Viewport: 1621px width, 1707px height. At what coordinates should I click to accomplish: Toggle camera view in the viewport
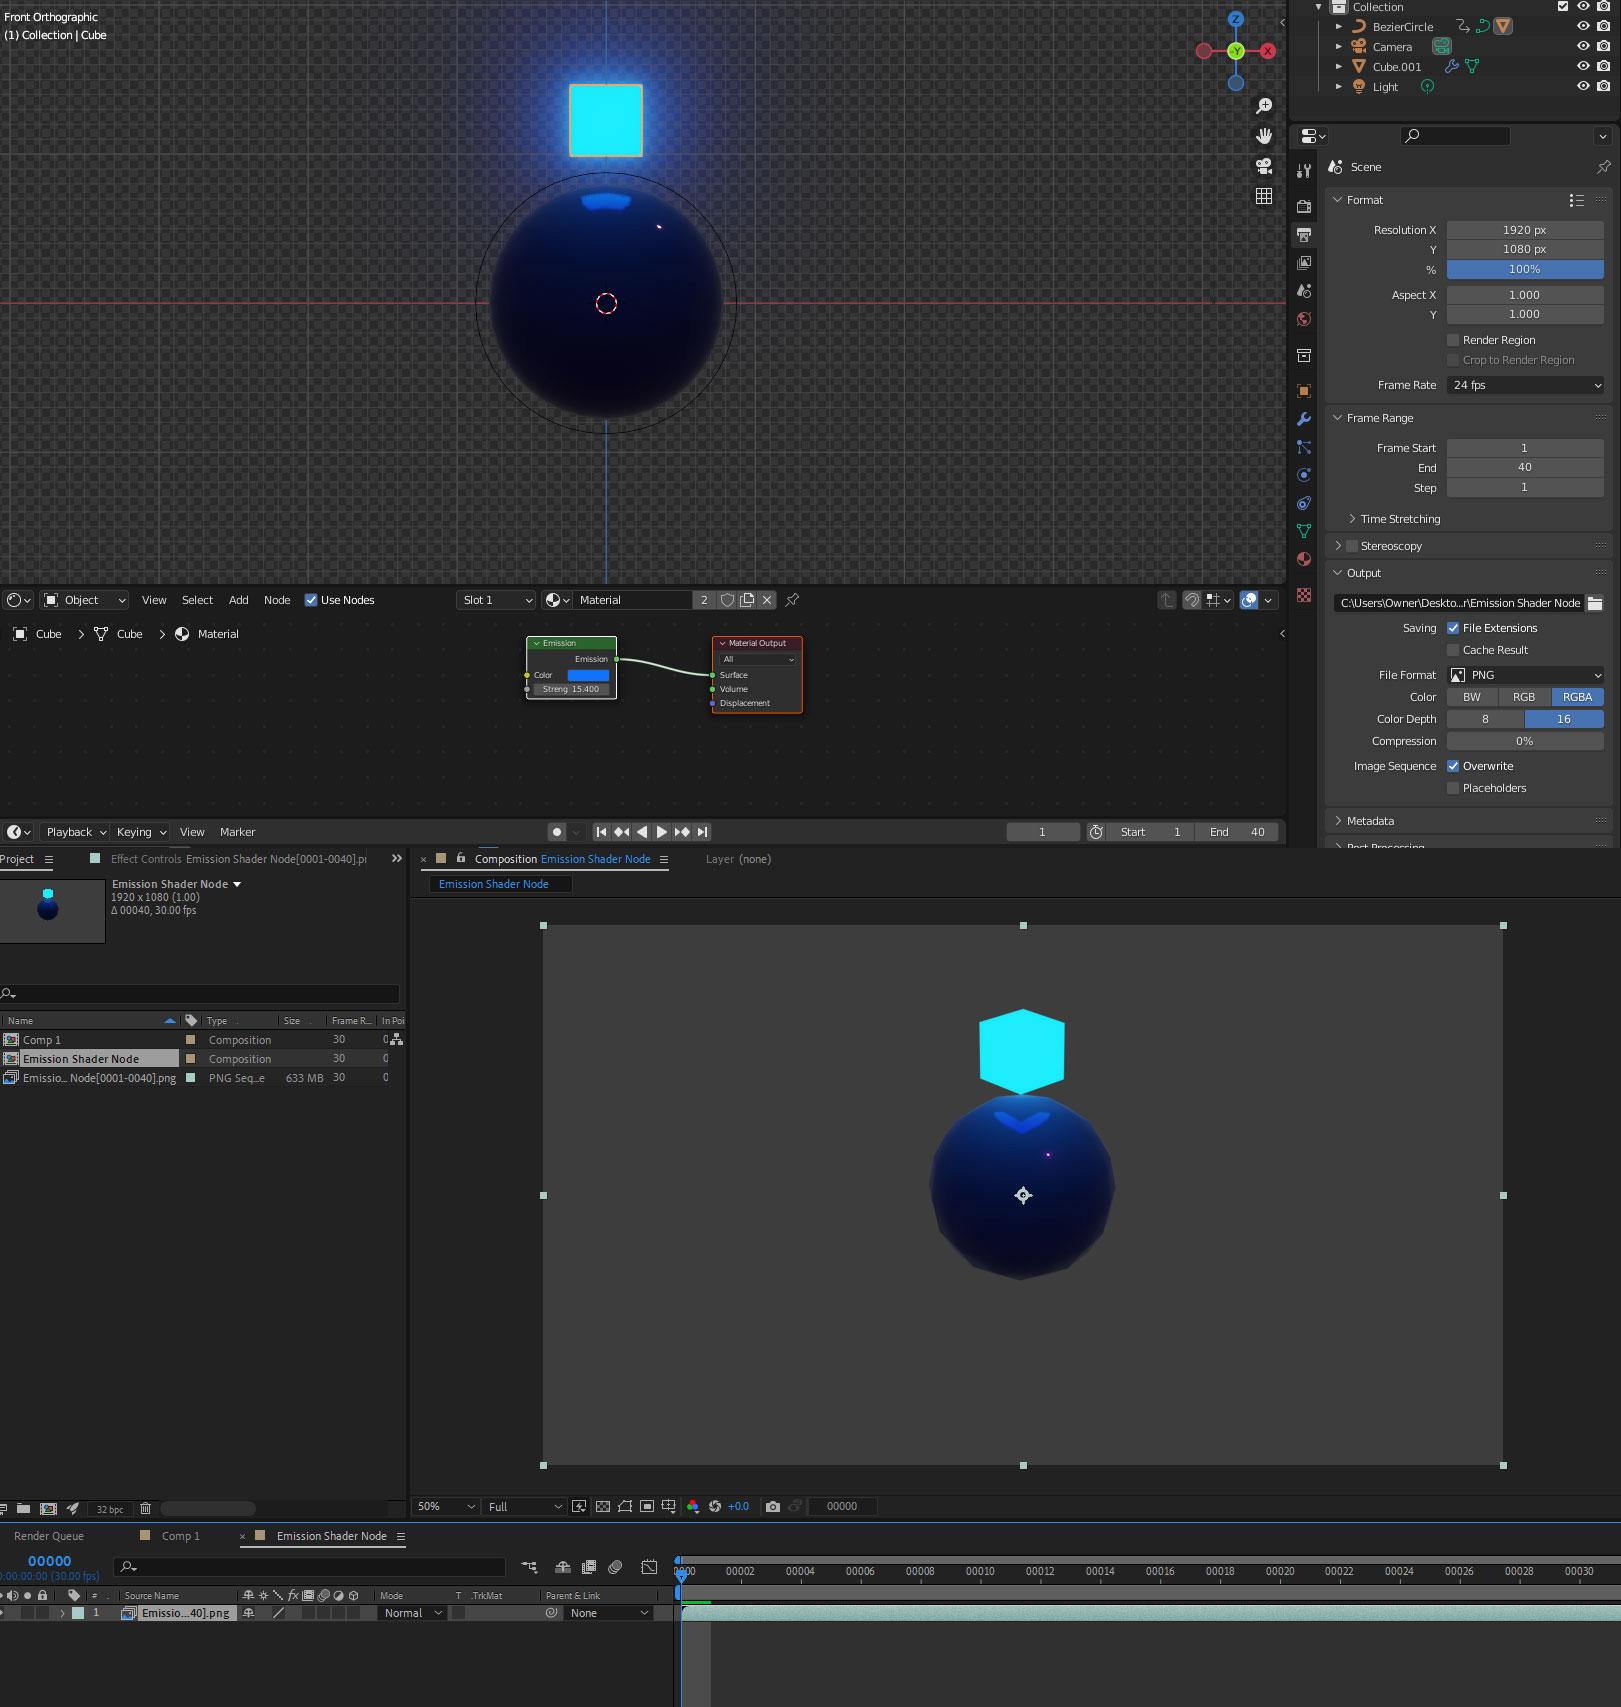pyautogui.click(x=1264, y=166)
